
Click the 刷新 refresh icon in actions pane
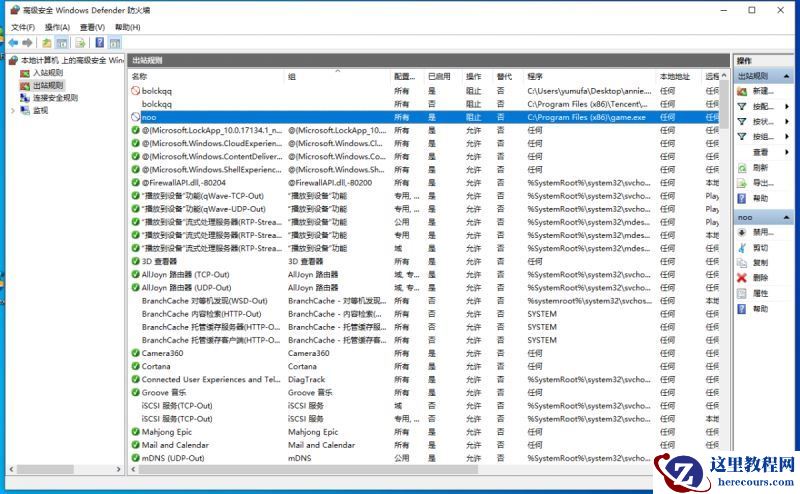[x=742, y=168]
